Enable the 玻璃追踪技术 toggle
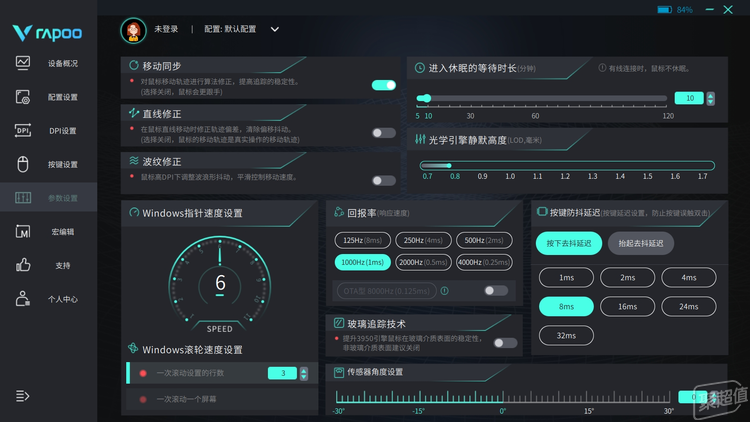750x422 pixels. tap(506, 343)
